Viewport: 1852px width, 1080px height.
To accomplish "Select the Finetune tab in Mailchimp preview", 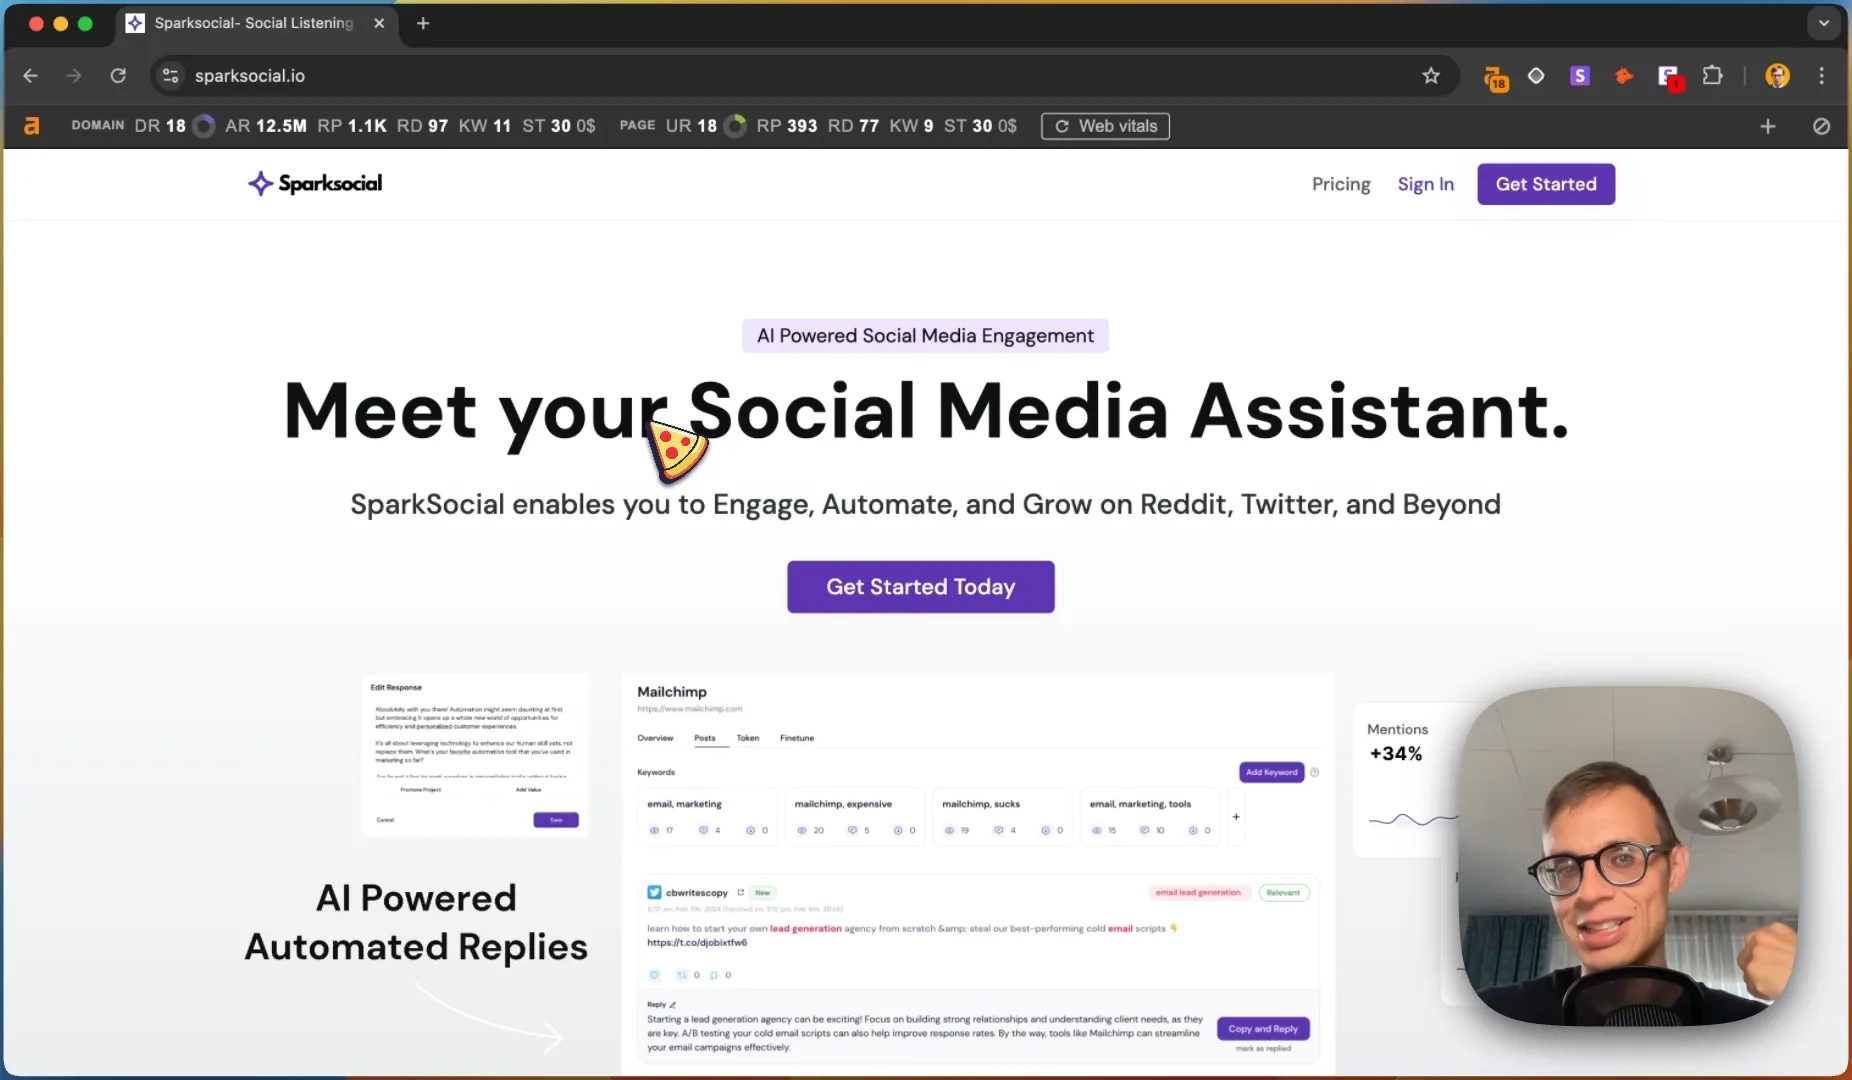I will point(797,738).
